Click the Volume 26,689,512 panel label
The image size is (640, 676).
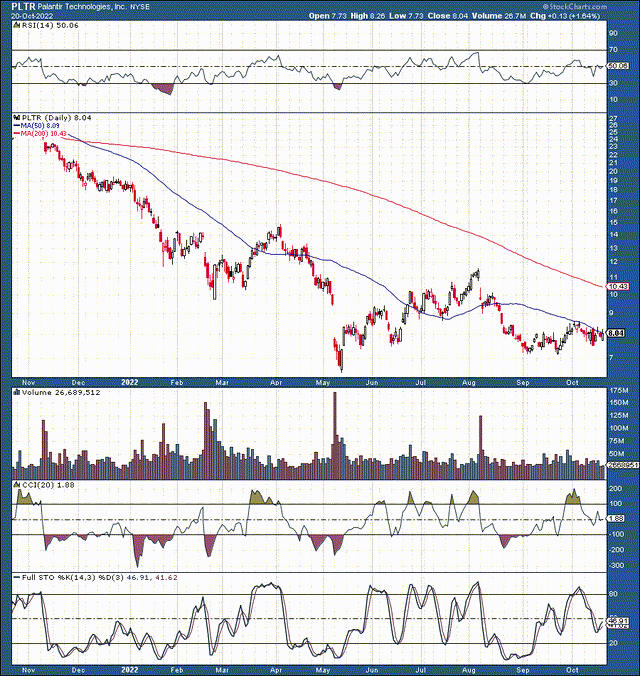coord(61,392)
